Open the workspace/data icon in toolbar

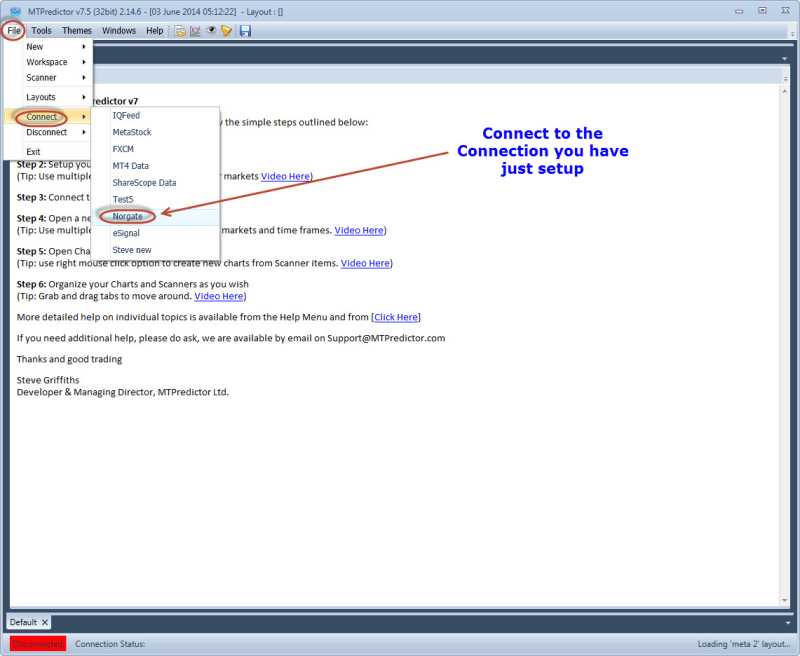(x=180, y=31)
